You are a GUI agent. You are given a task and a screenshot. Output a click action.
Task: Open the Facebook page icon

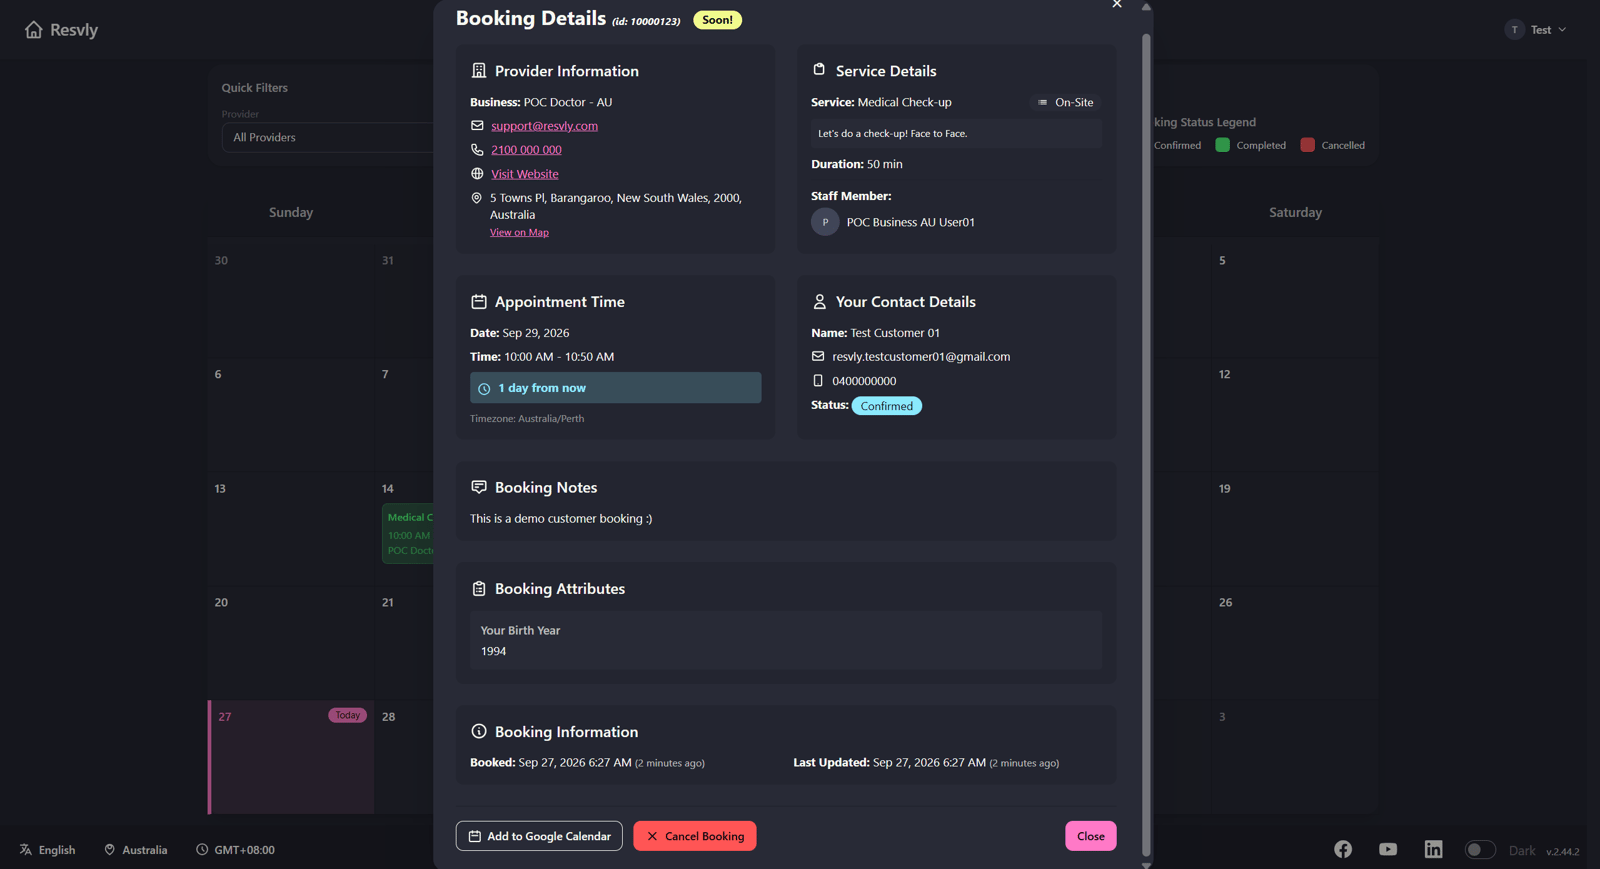(x=1343, y=849)
